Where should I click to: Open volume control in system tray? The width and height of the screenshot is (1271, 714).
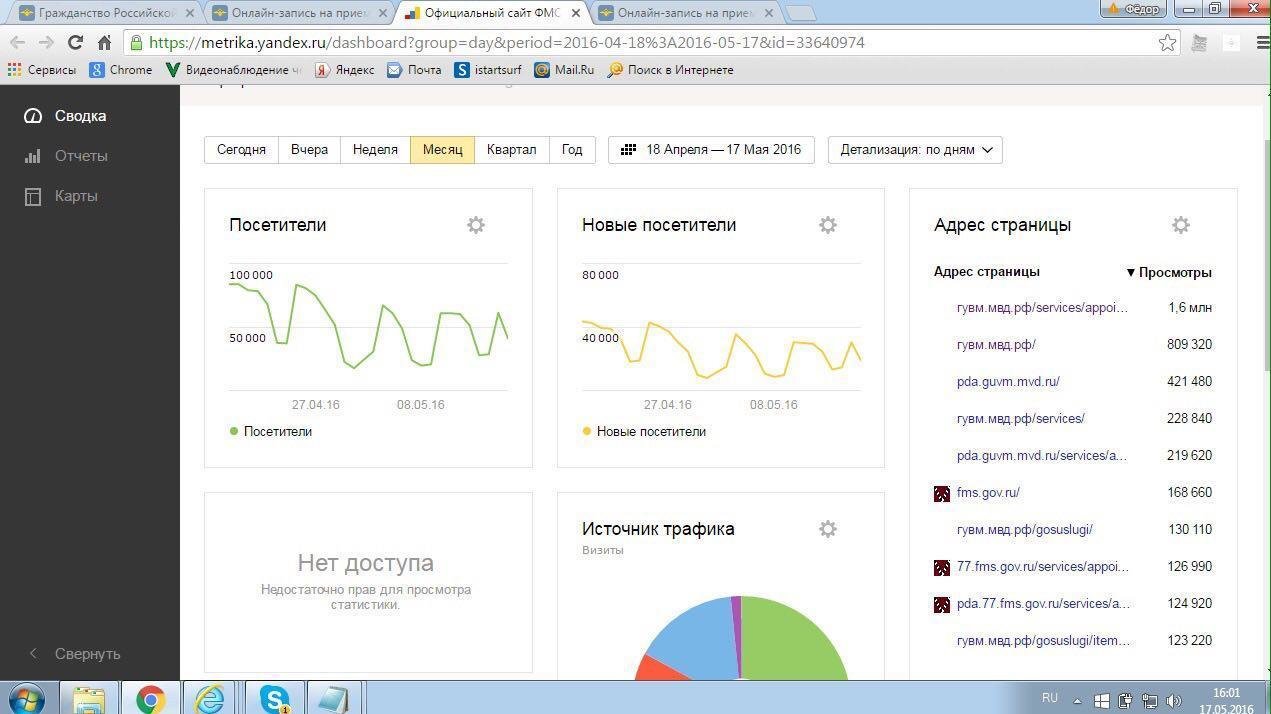click(1174, 701)
